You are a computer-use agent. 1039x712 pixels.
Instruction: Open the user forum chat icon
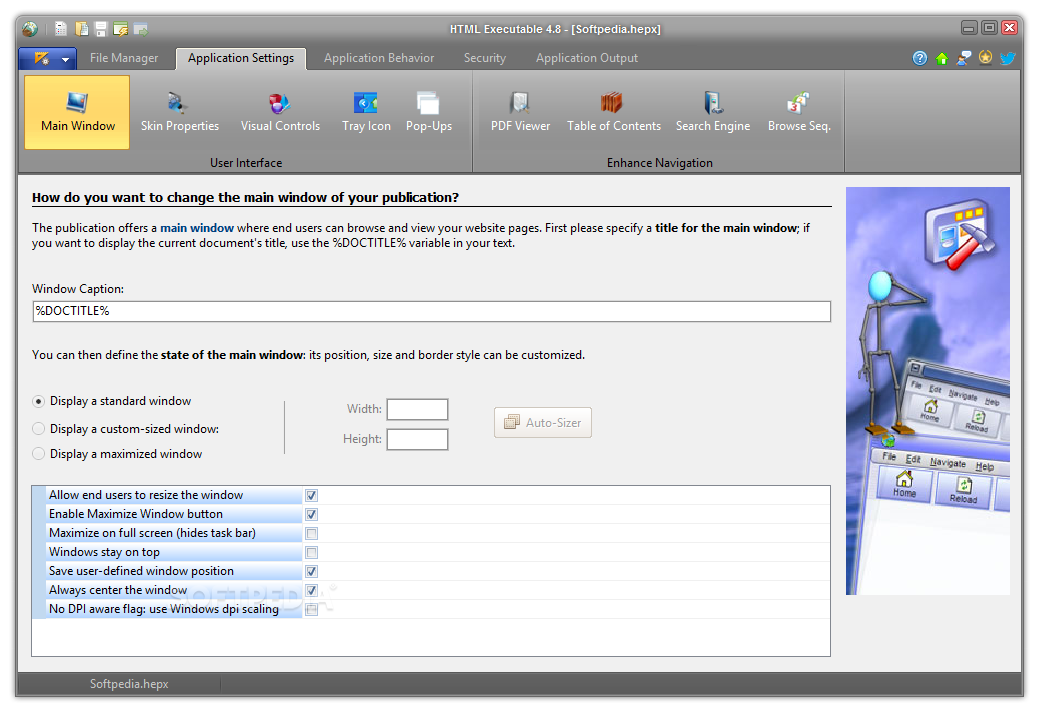click(964, 58)
